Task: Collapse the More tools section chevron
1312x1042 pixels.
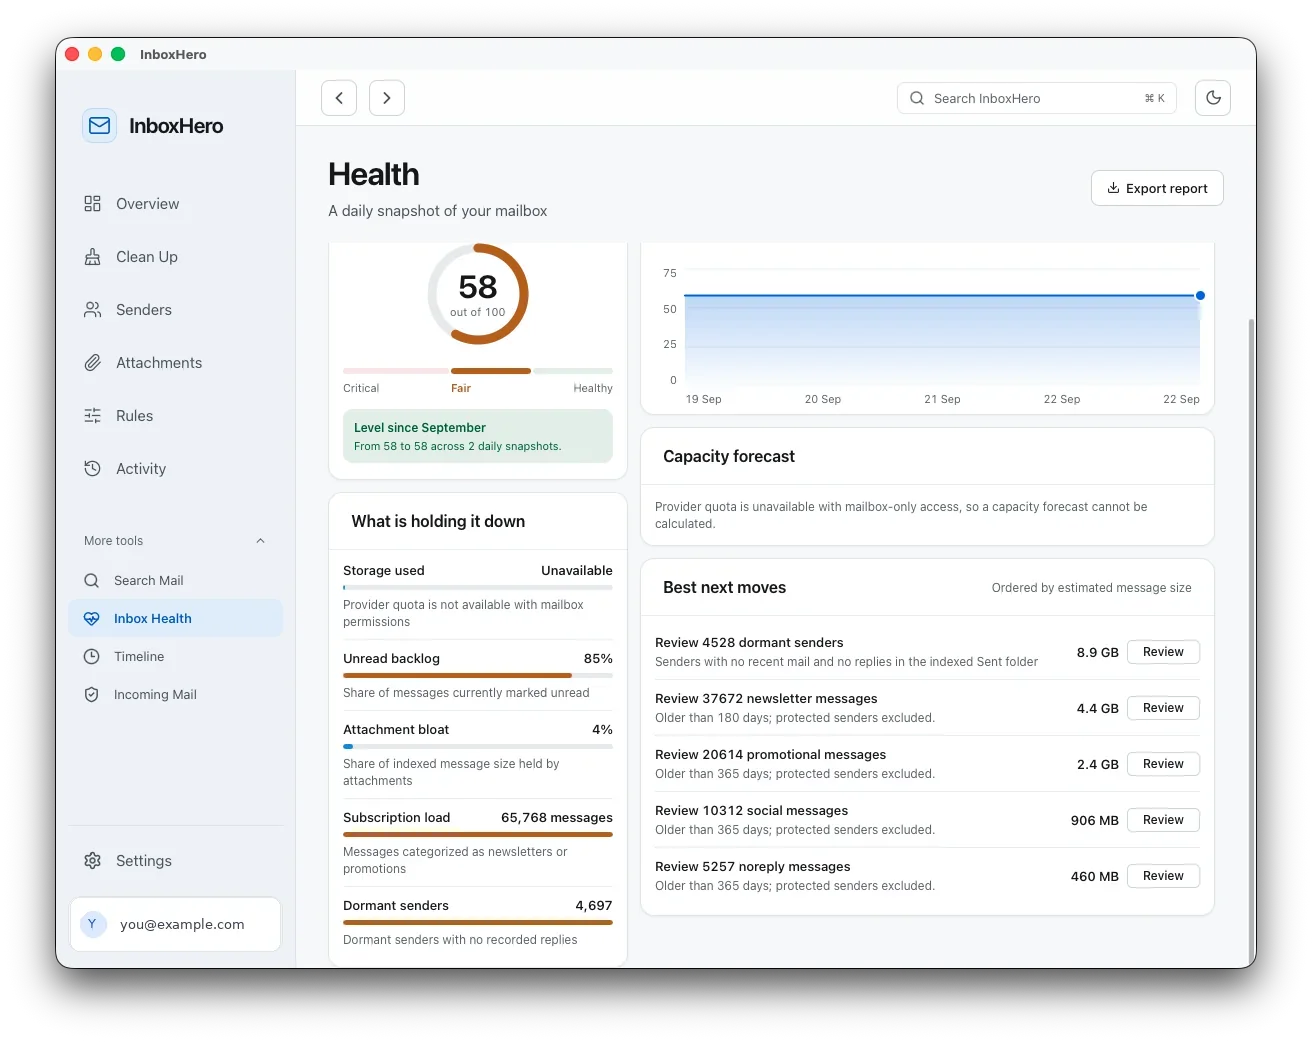Action: point(261,541)
